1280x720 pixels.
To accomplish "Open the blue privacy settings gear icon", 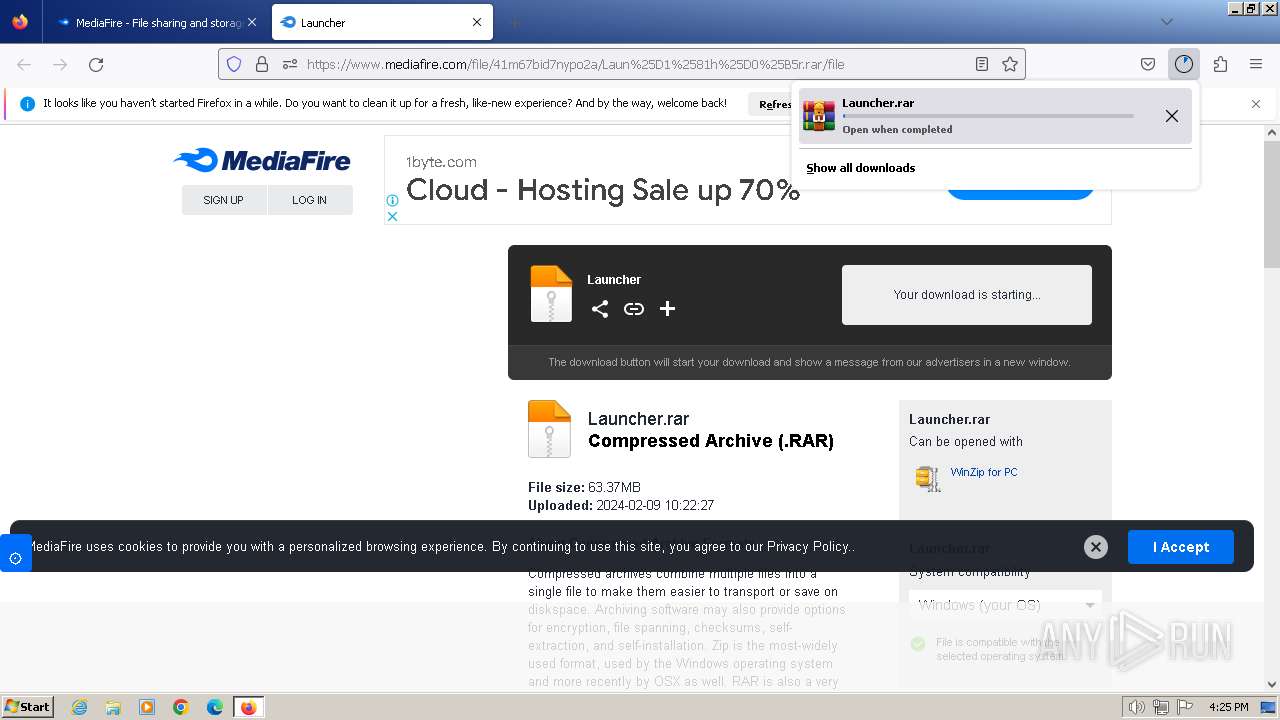I will (15, 558).
